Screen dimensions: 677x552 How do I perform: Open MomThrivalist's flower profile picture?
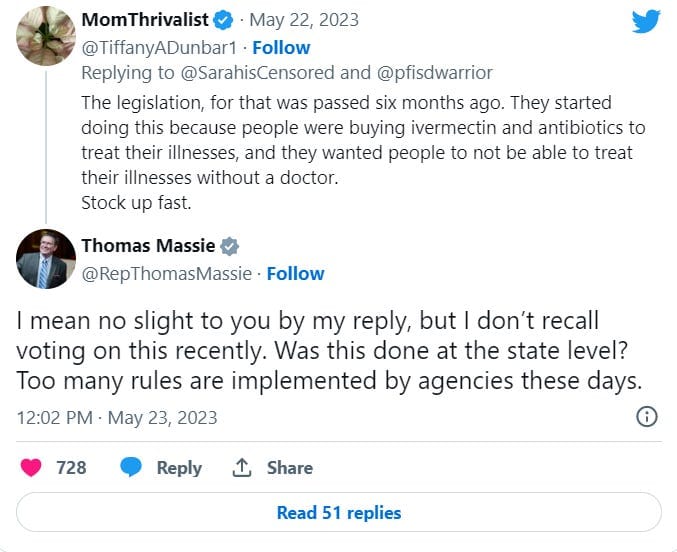tap(46, 36)
